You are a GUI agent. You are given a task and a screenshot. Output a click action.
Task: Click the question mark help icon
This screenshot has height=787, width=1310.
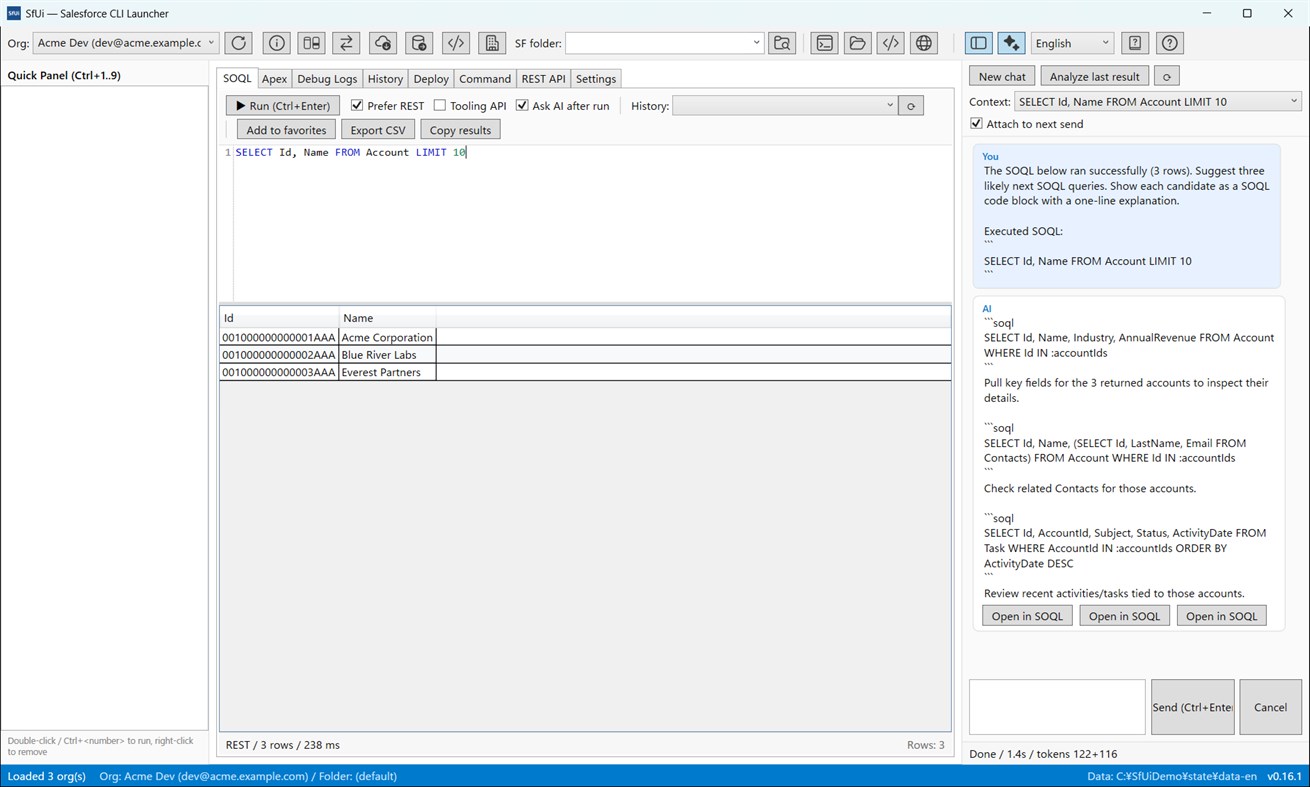point(1170,43)
